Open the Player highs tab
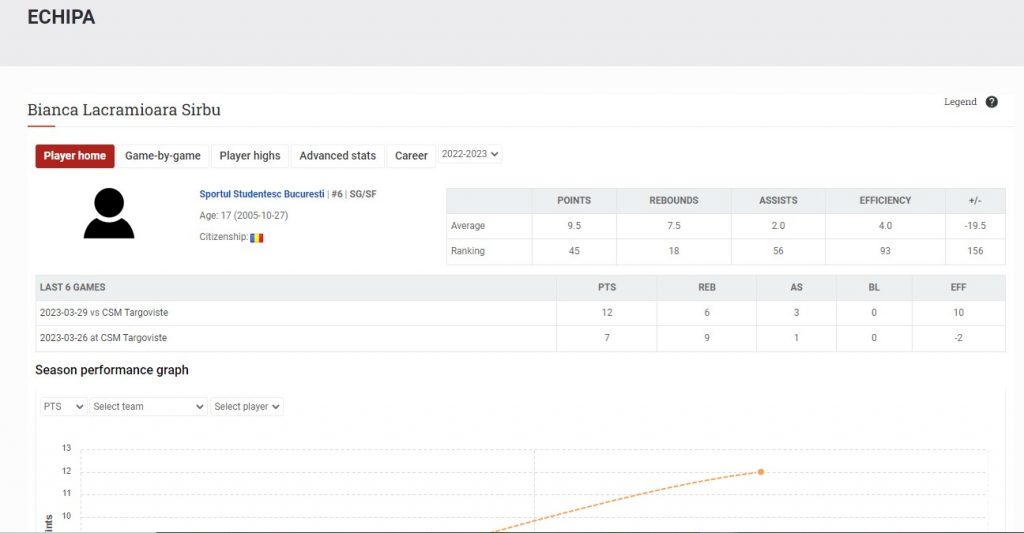1024x533 pixels. point(250,156)
